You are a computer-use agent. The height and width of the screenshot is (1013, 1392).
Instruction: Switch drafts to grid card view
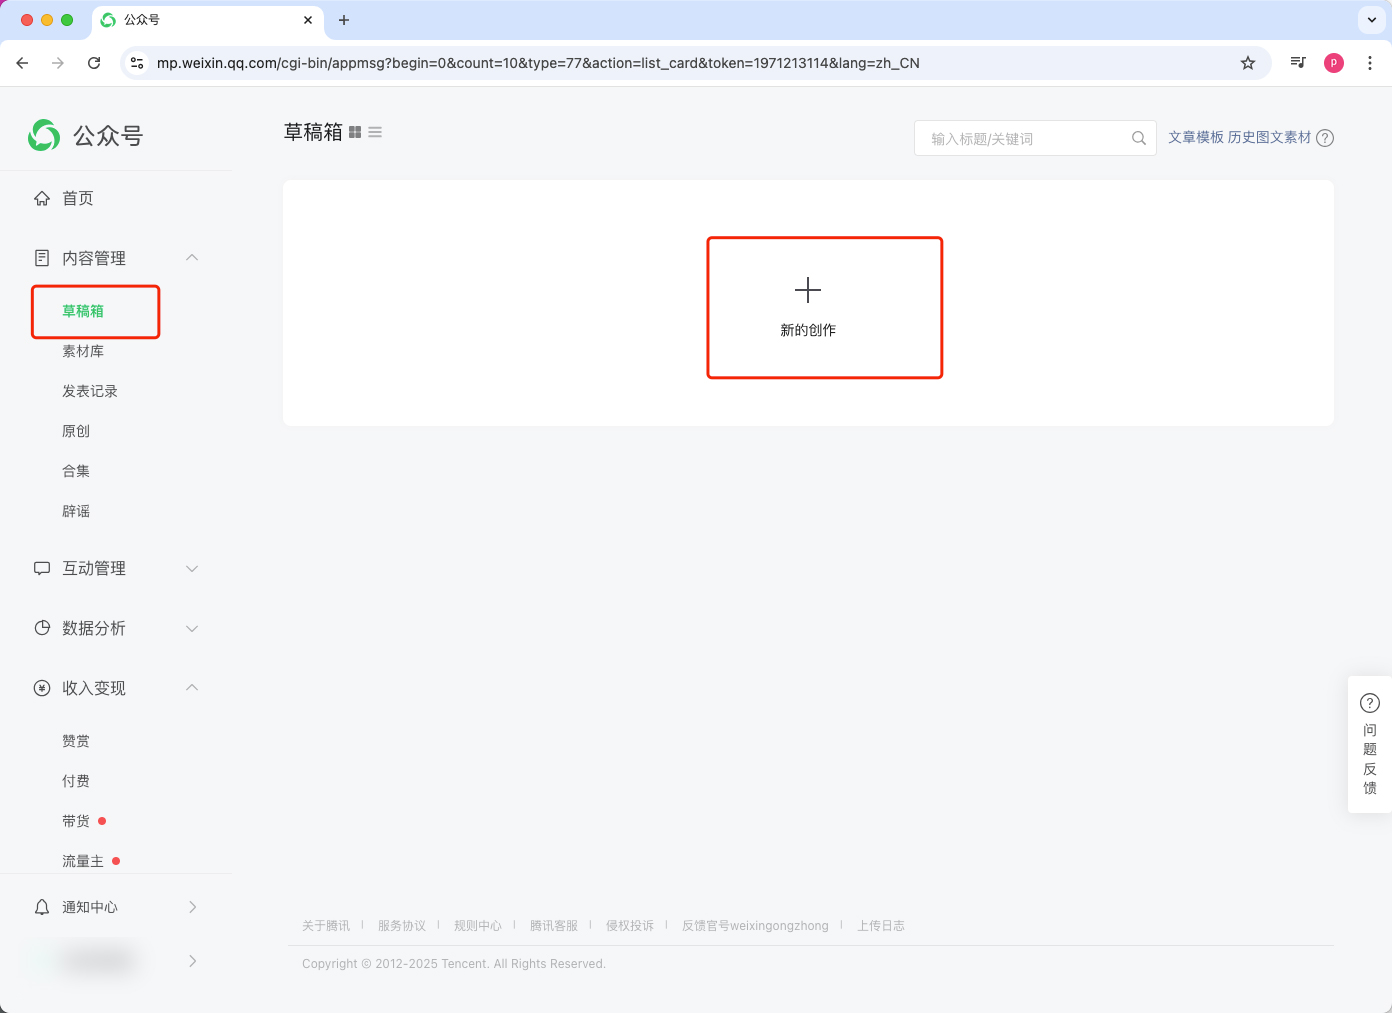pyautogui.click(x=355, y=132)
